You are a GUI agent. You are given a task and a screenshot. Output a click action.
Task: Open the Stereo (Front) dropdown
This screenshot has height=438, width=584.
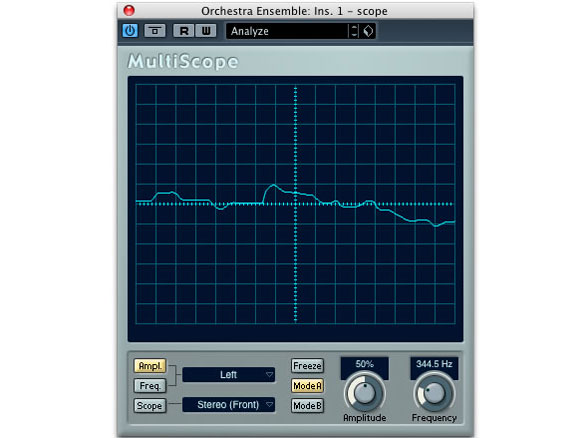point(229,404)
